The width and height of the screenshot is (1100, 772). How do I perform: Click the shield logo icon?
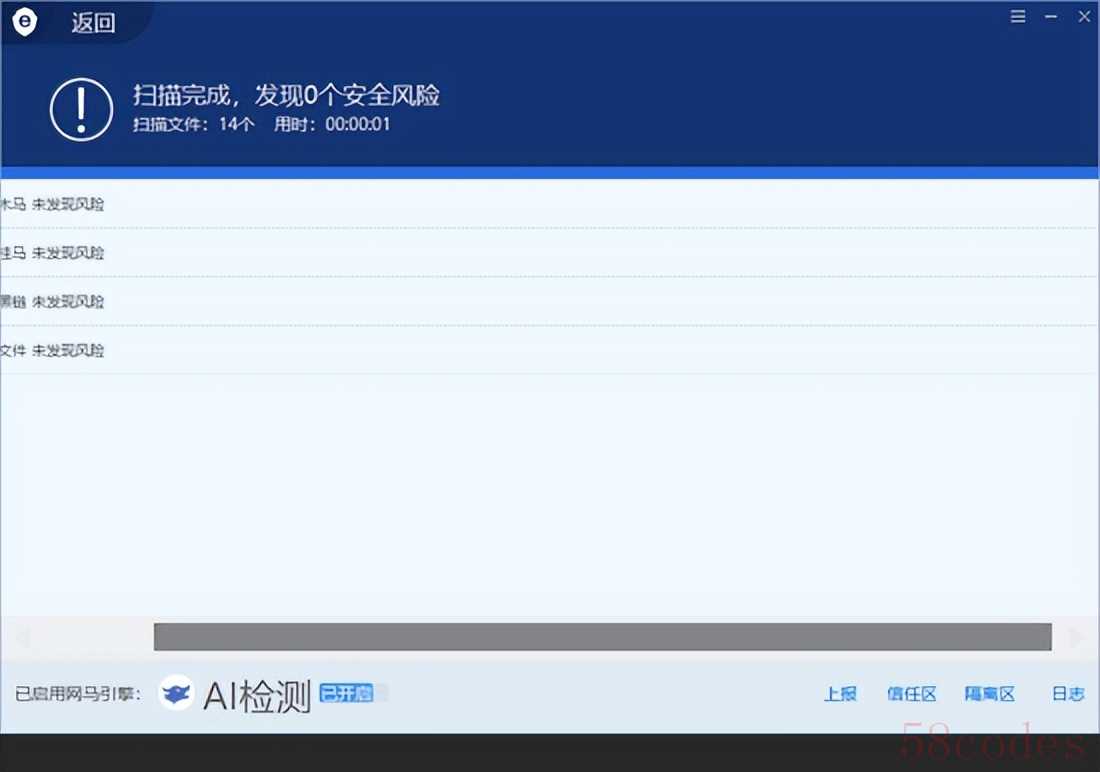tap(25, 22)
